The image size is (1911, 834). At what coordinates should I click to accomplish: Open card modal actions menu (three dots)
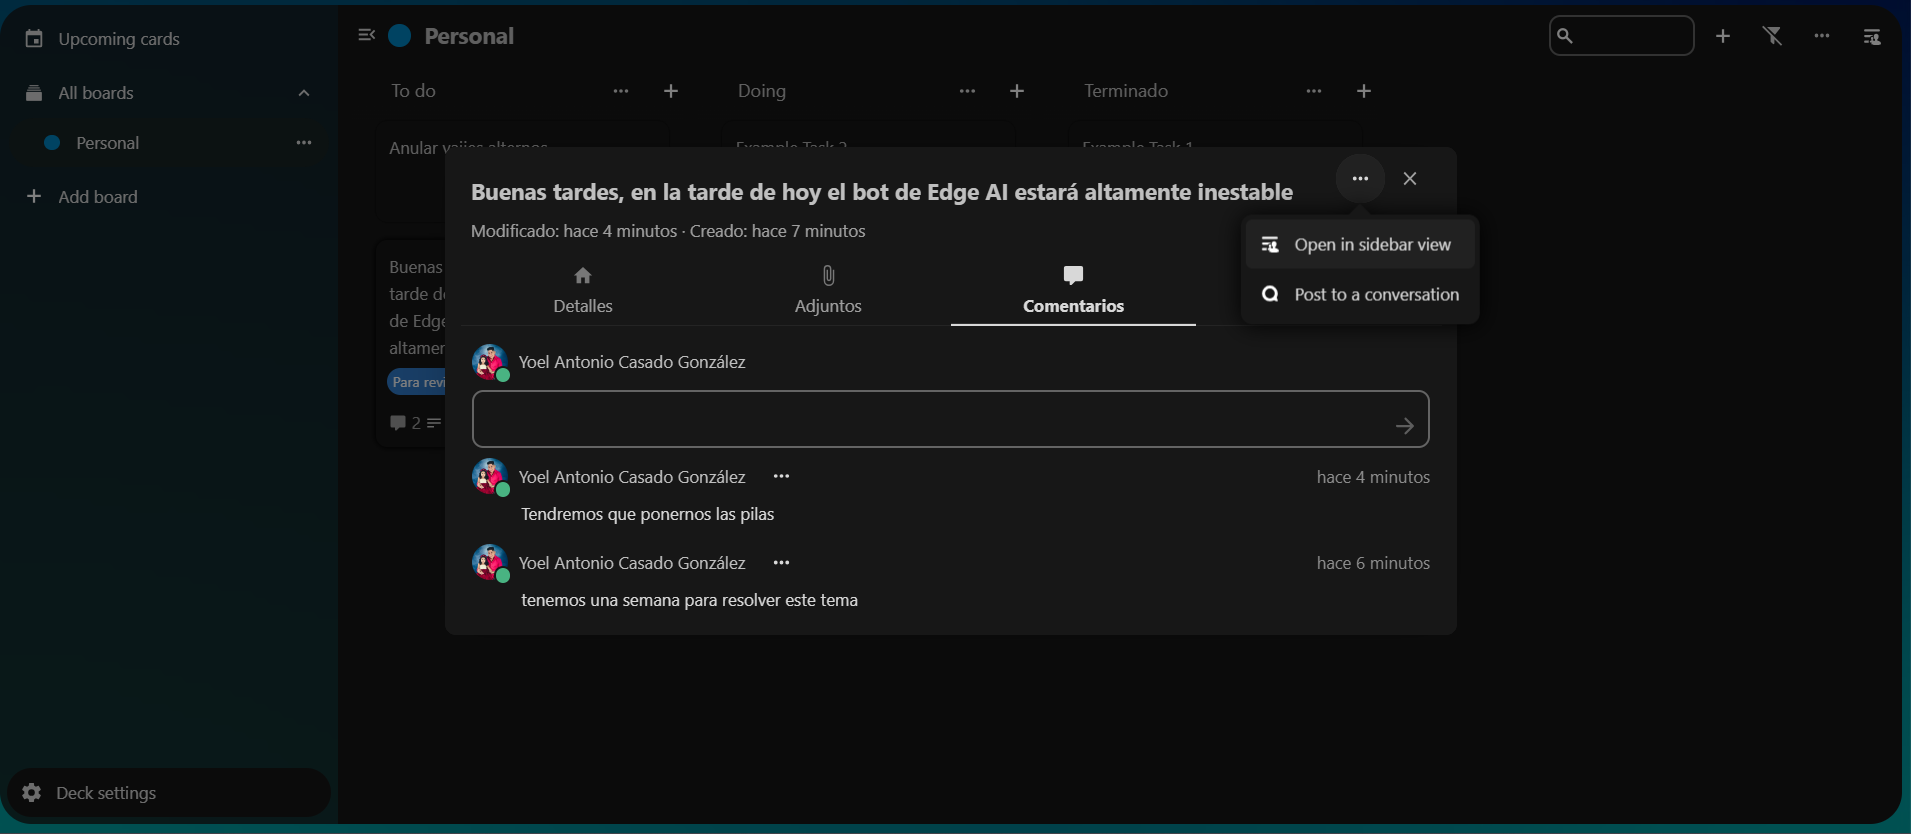1360,179
